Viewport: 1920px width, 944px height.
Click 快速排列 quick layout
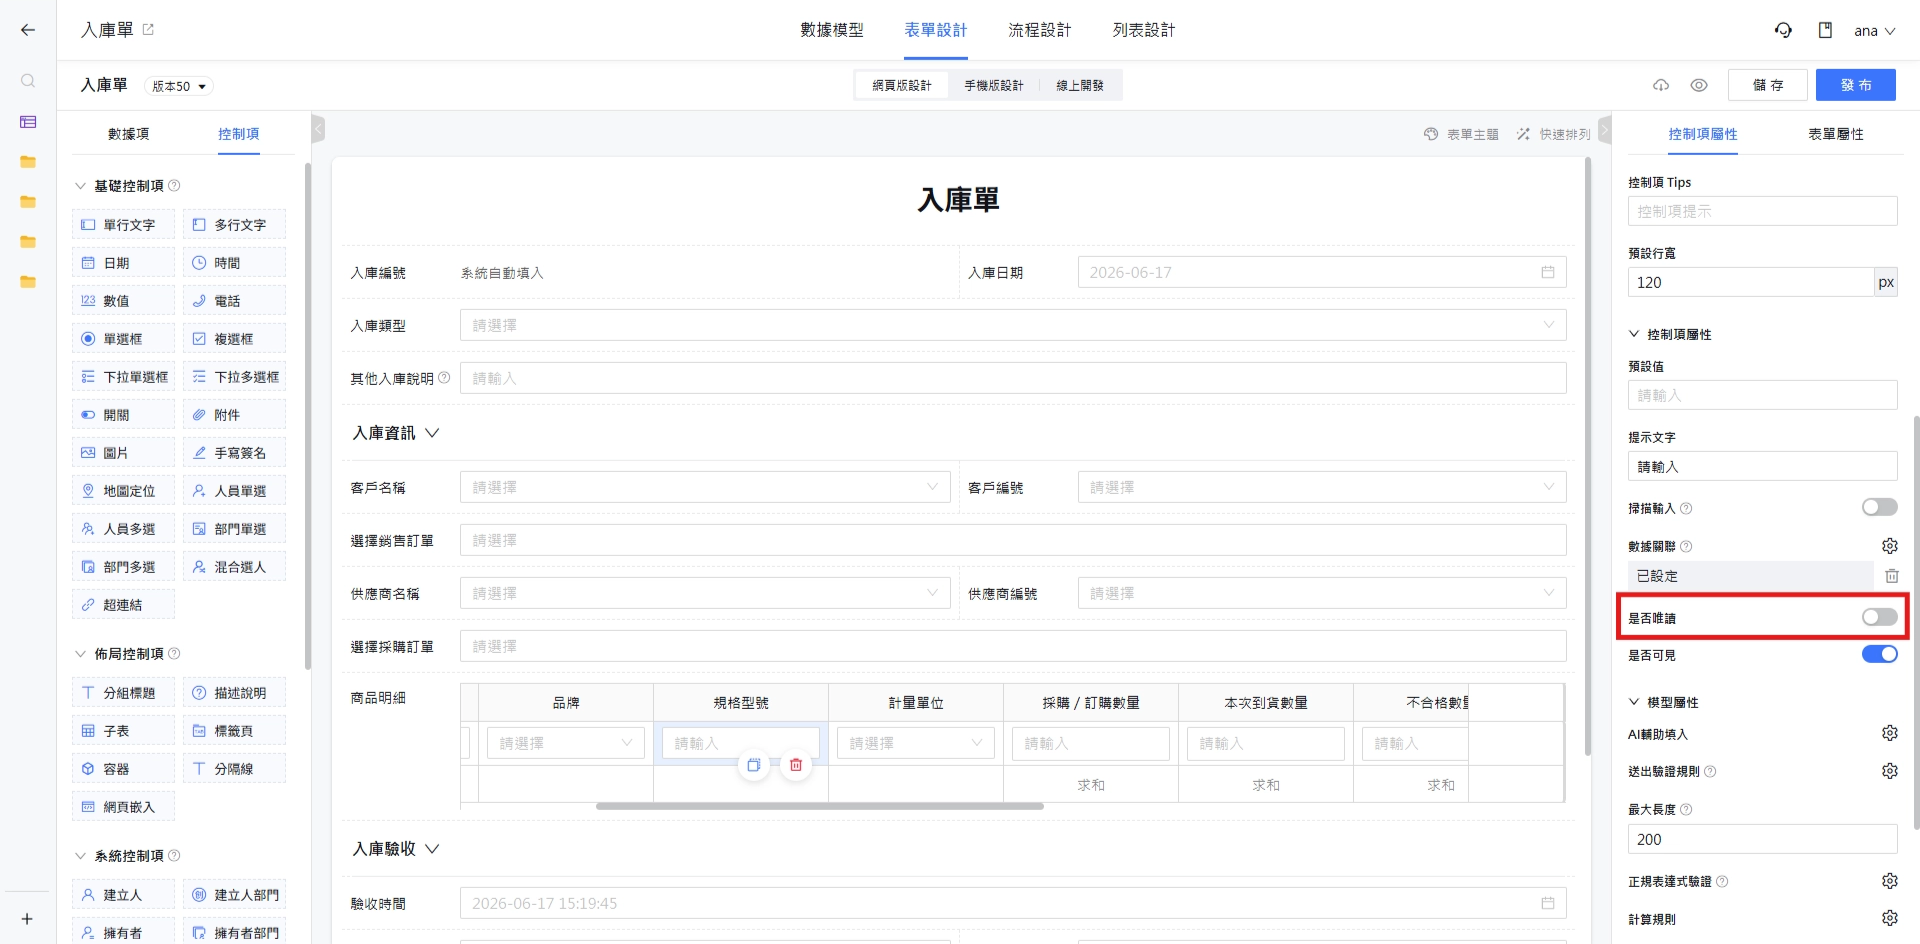click(1553, 134)
